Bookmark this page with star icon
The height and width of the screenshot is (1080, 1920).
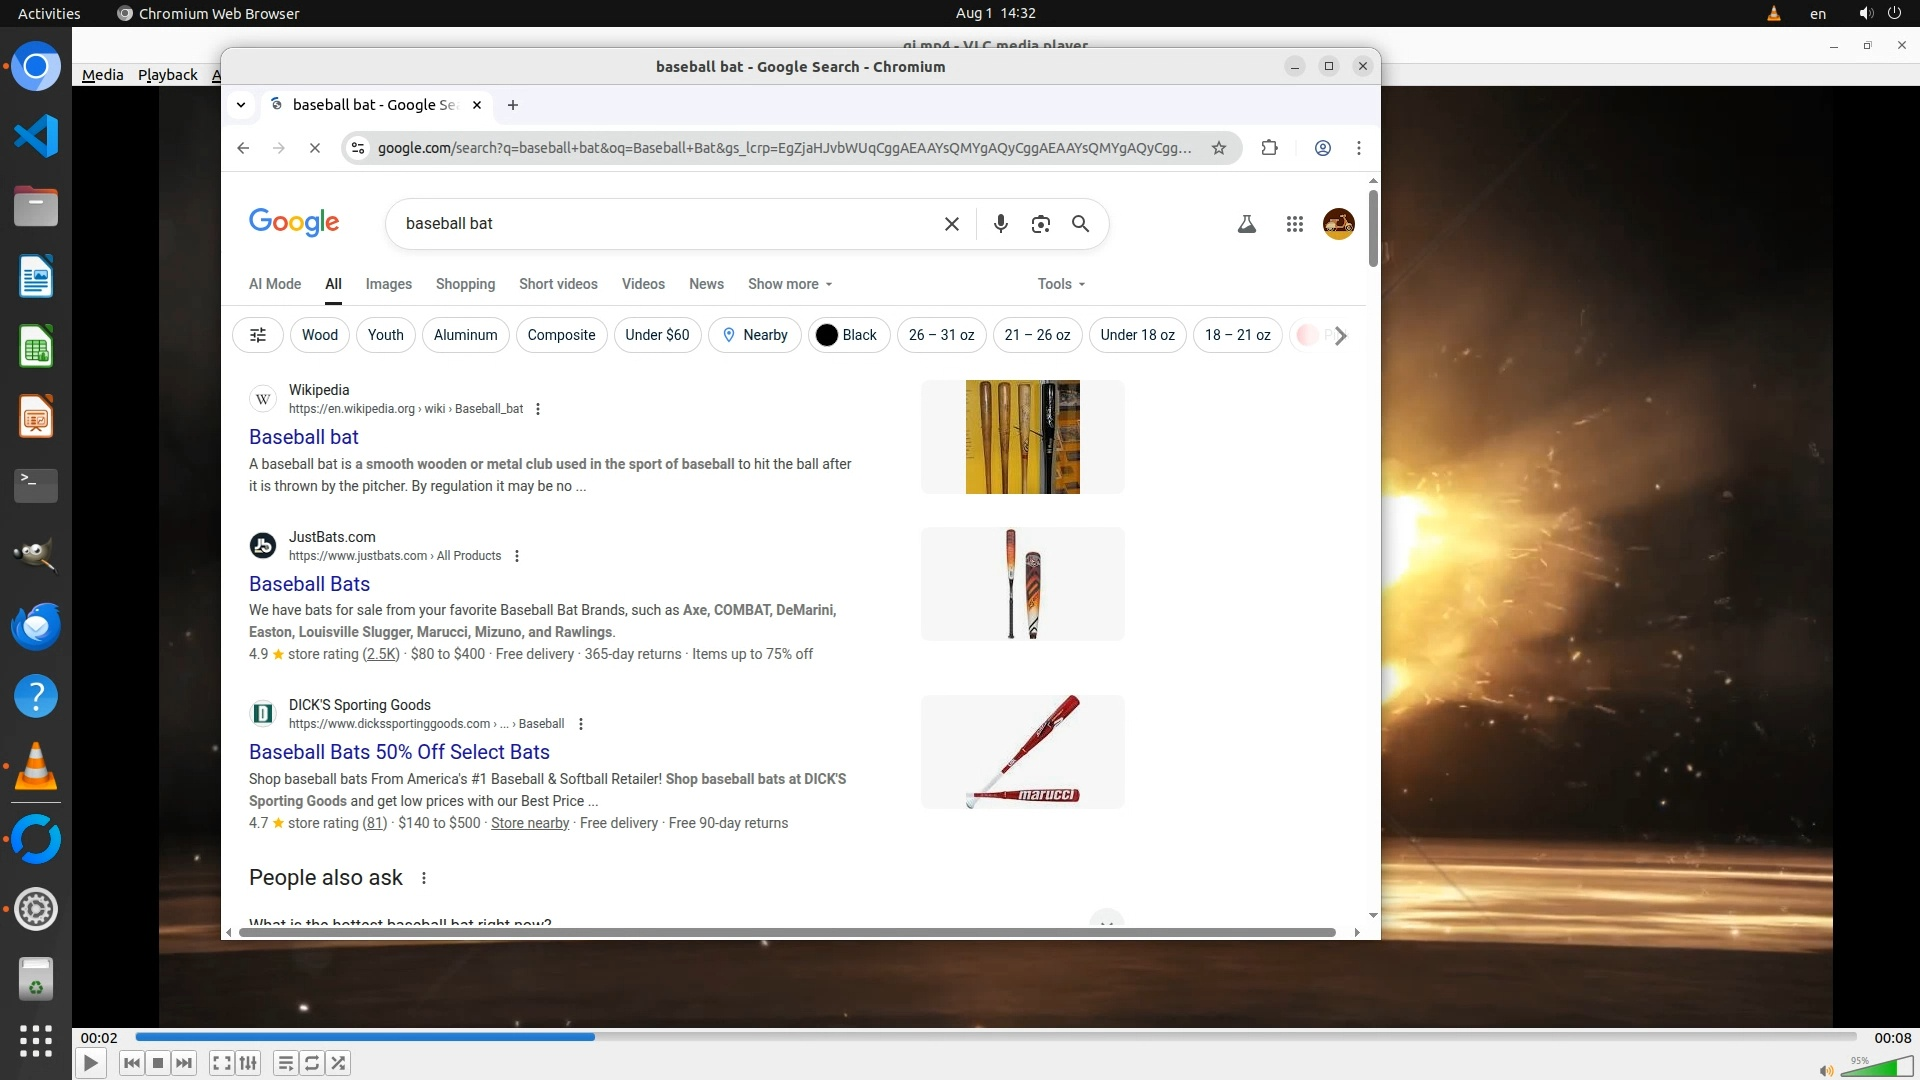pyautogui.click(x=1218, y=148)
